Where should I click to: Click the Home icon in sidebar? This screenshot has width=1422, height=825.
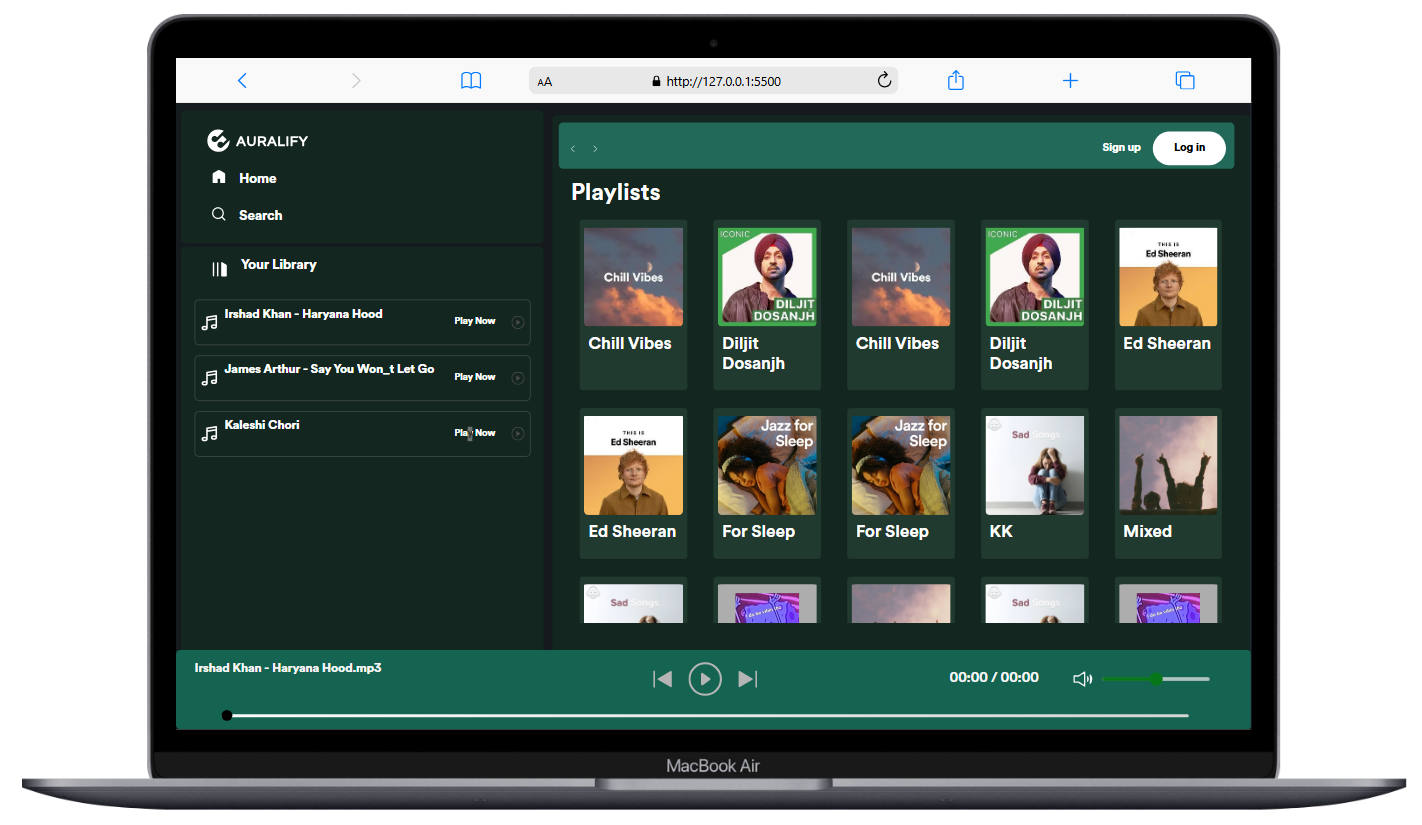point(219,177)
